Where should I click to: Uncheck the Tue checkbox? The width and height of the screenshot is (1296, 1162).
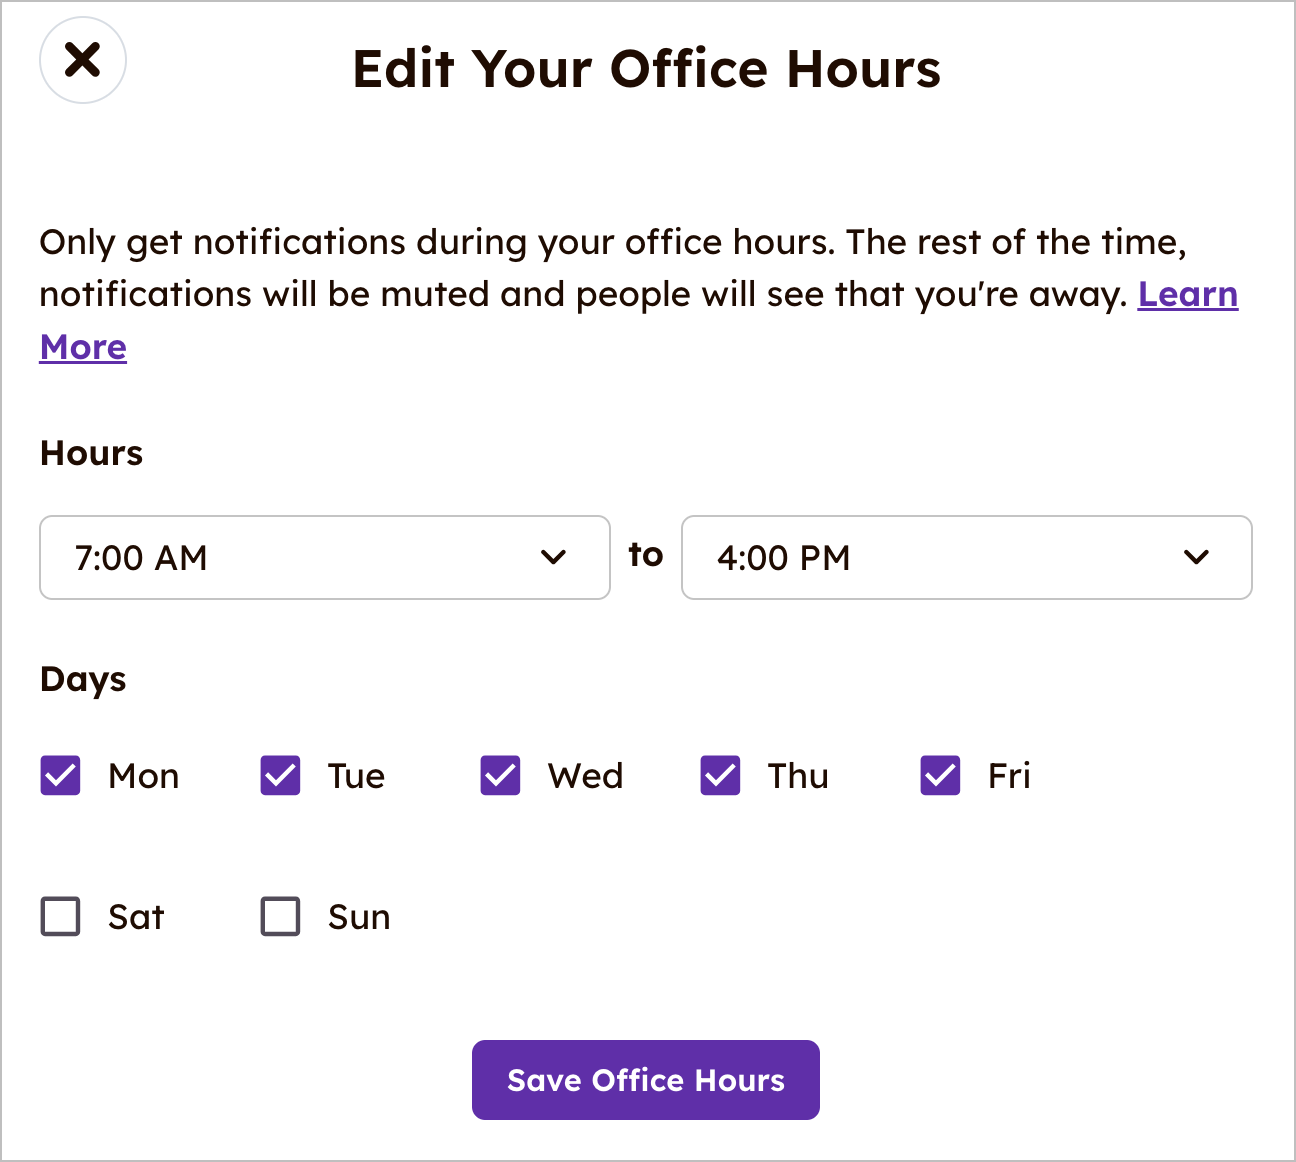click(280, 775)
